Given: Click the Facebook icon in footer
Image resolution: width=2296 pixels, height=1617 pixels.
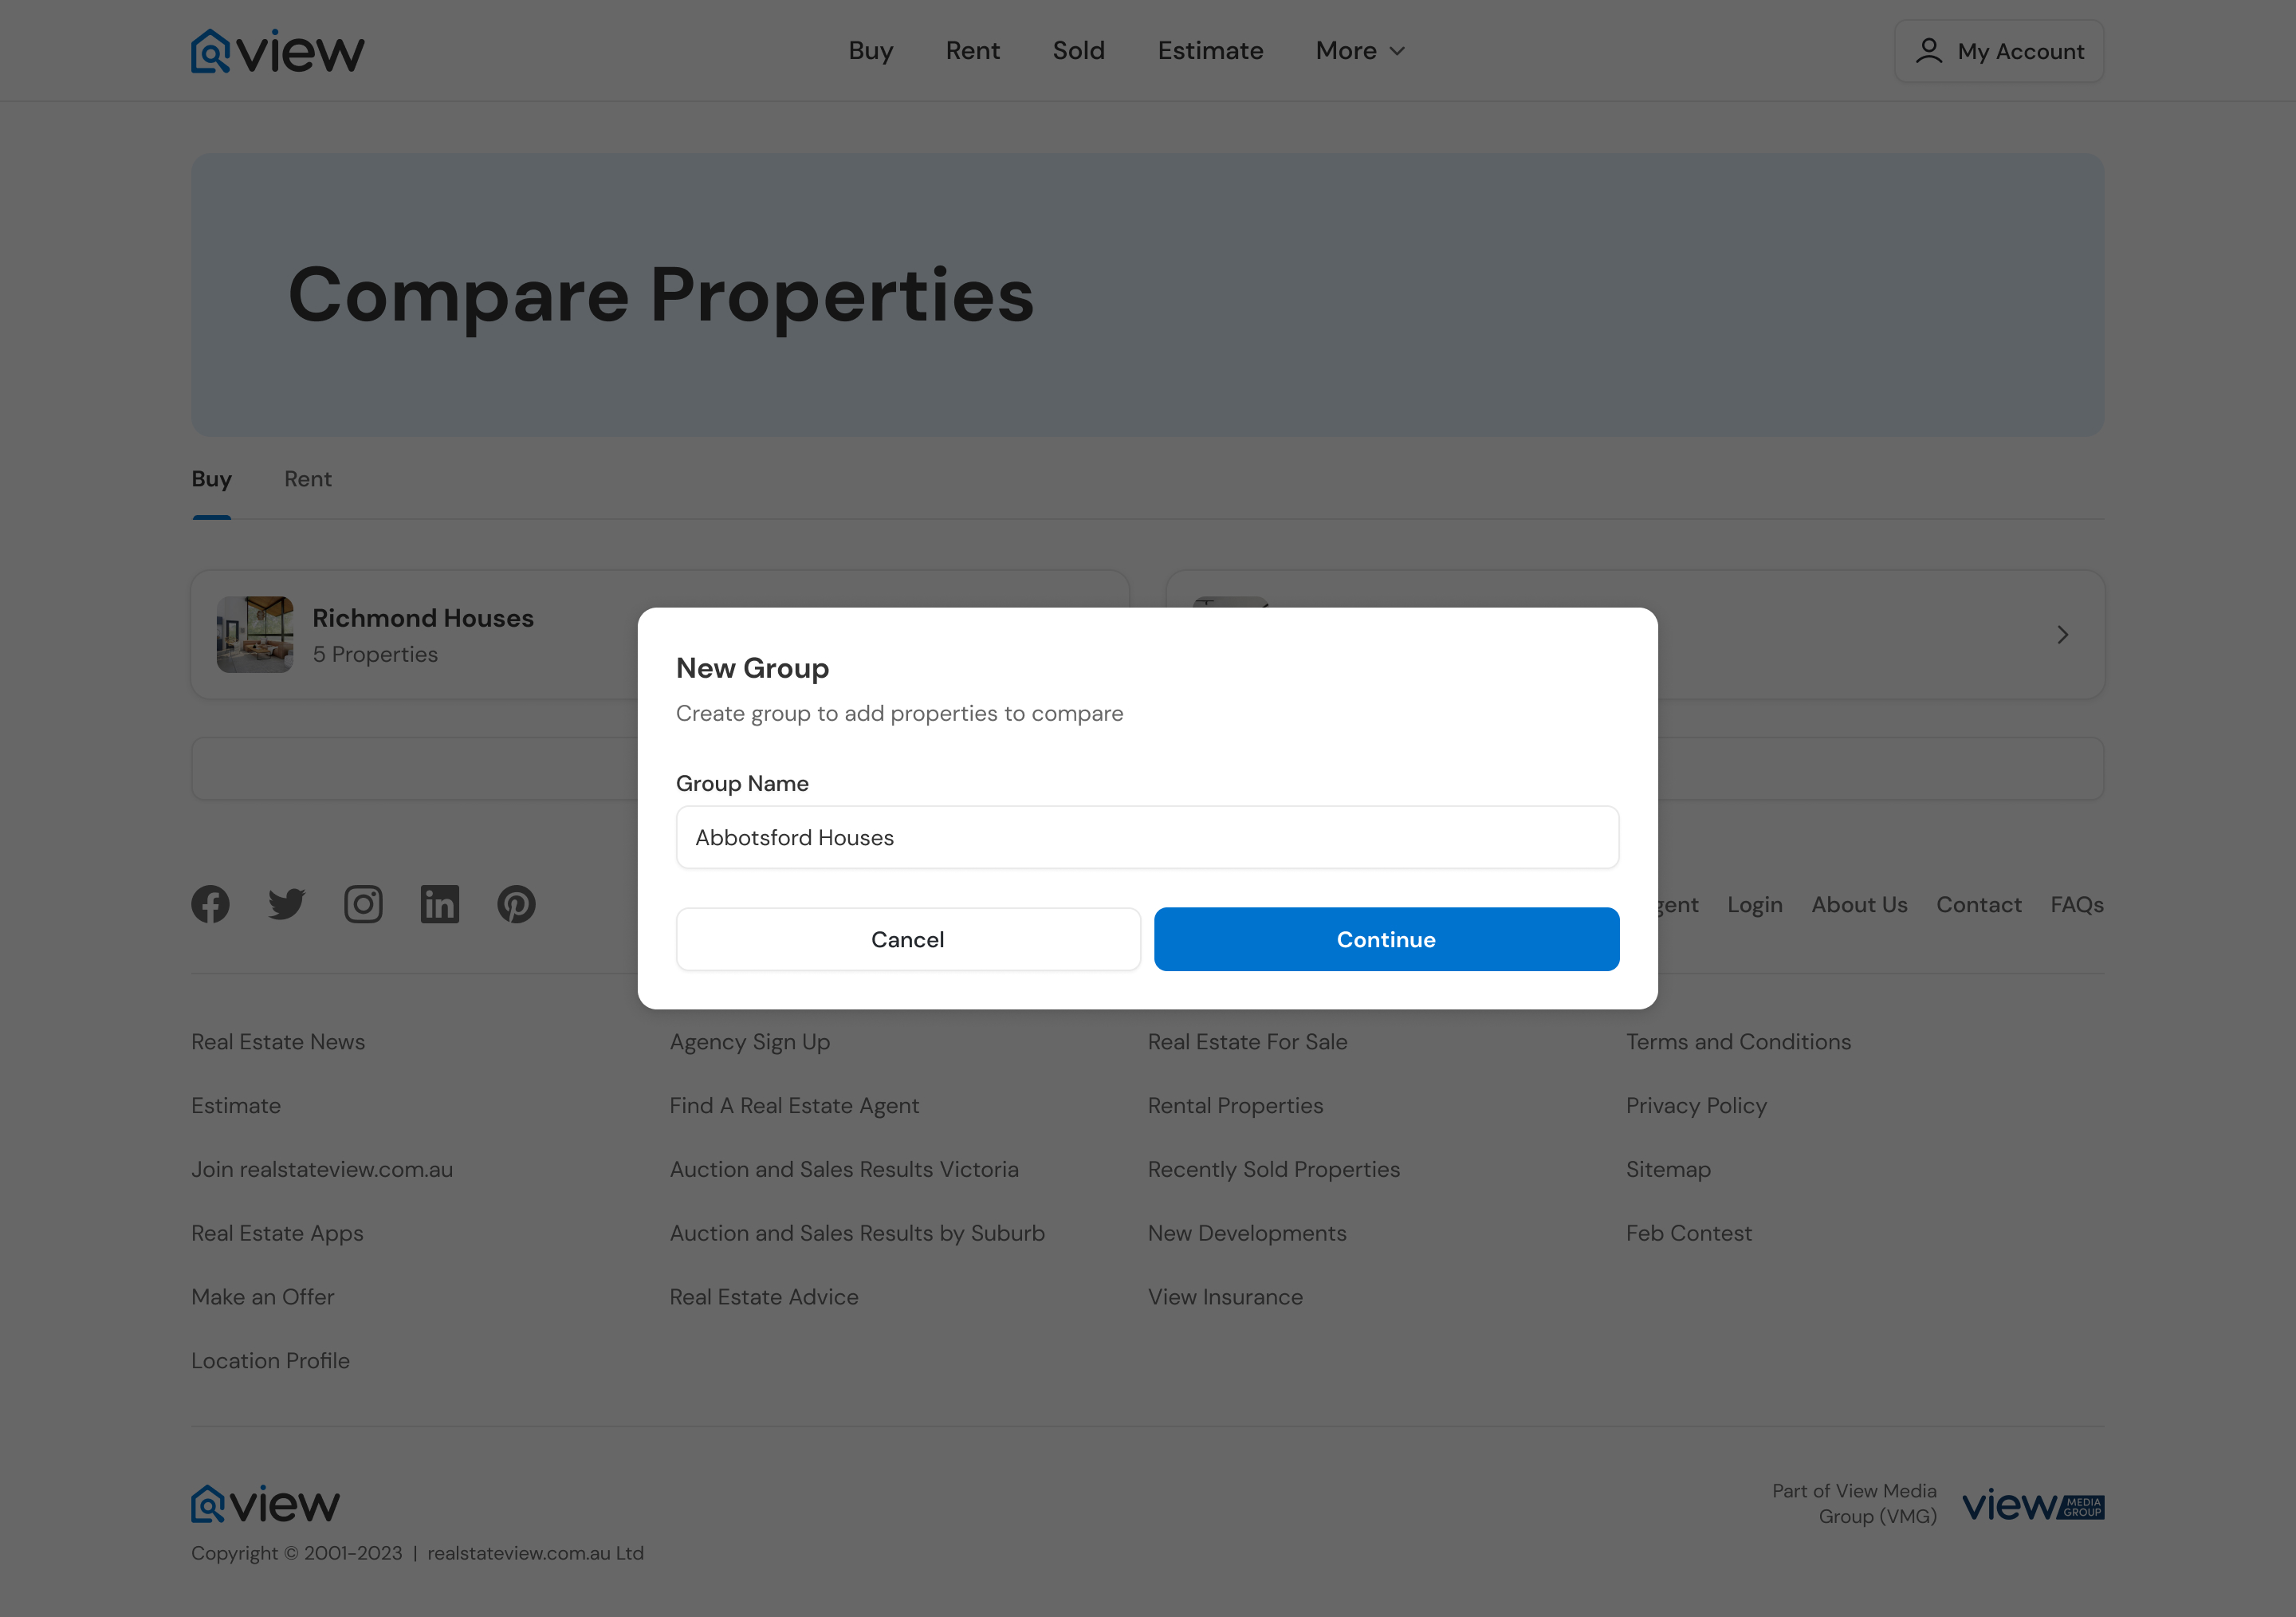Looking at the screenshot, I should (x=210, y=904).
